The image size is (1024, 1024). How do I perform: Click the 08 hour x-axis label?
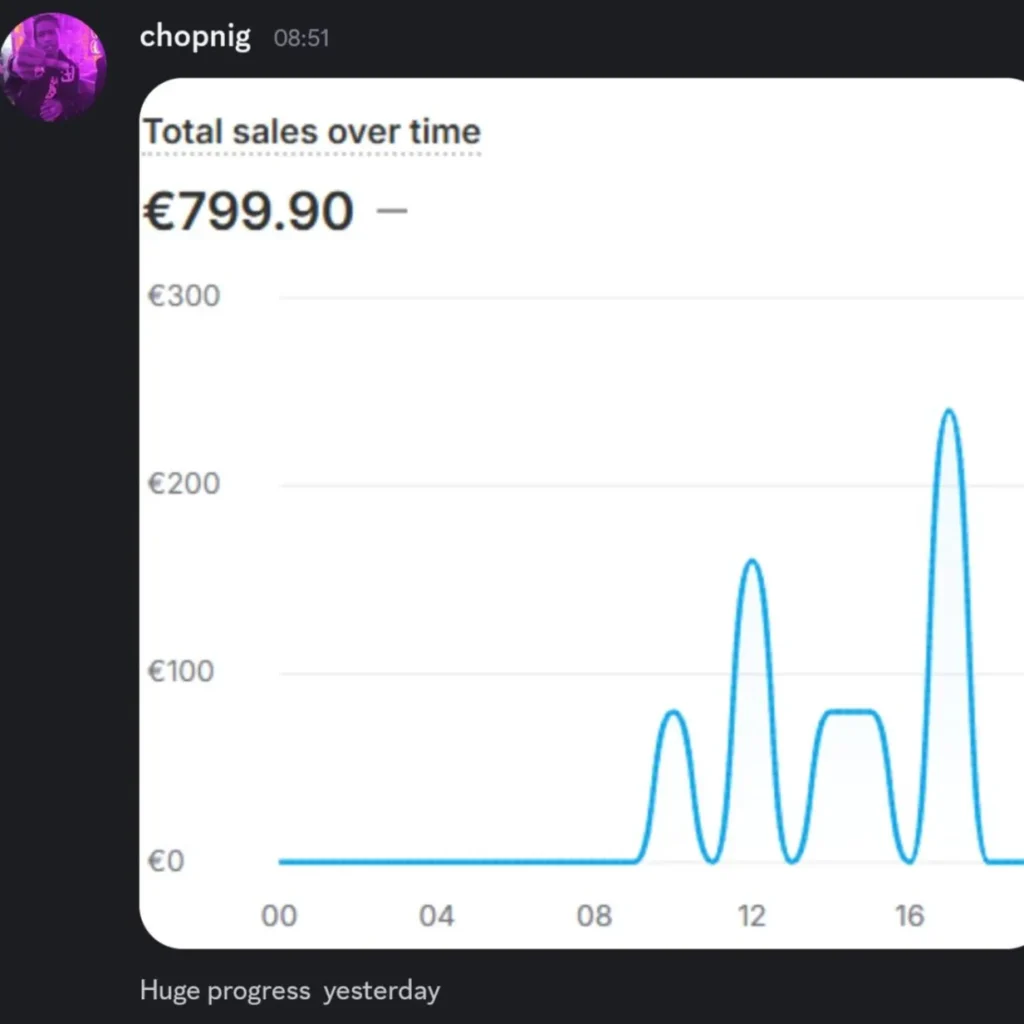coord(594,916)
